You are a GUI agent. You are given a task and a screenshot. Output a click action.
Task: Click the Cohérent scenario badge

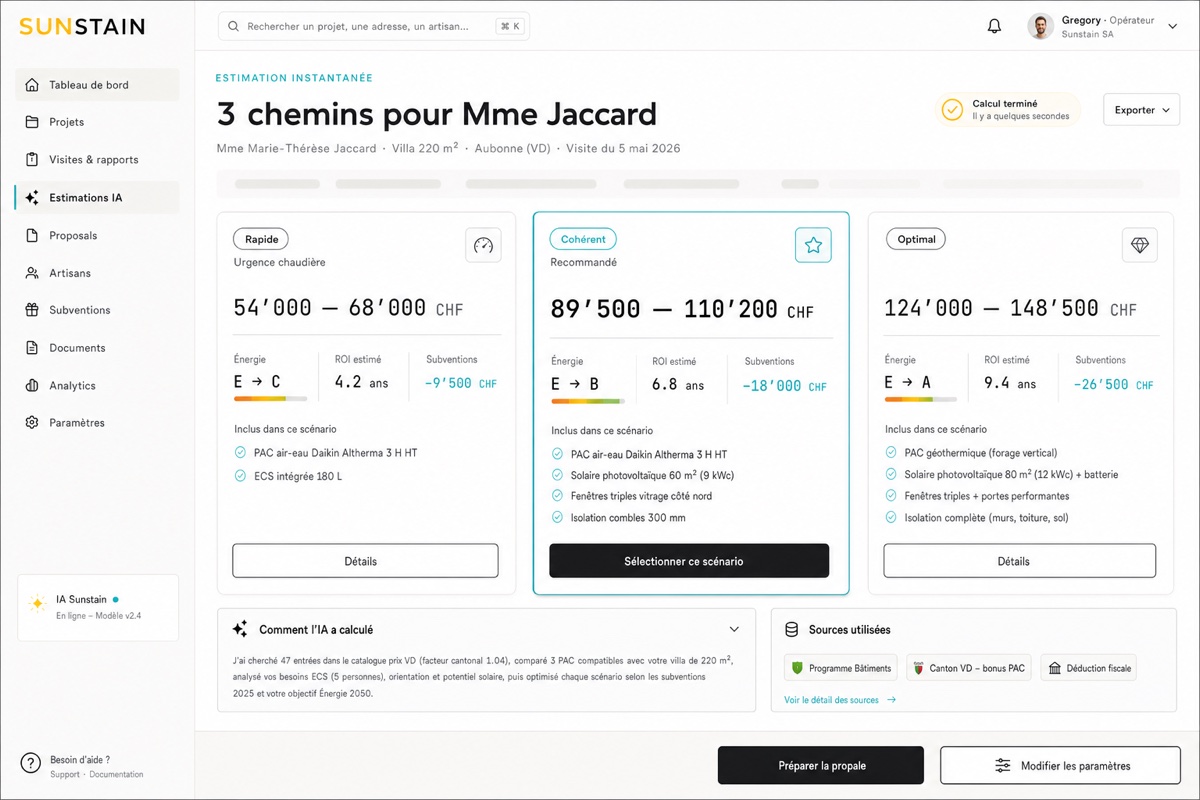coord(583,239)
